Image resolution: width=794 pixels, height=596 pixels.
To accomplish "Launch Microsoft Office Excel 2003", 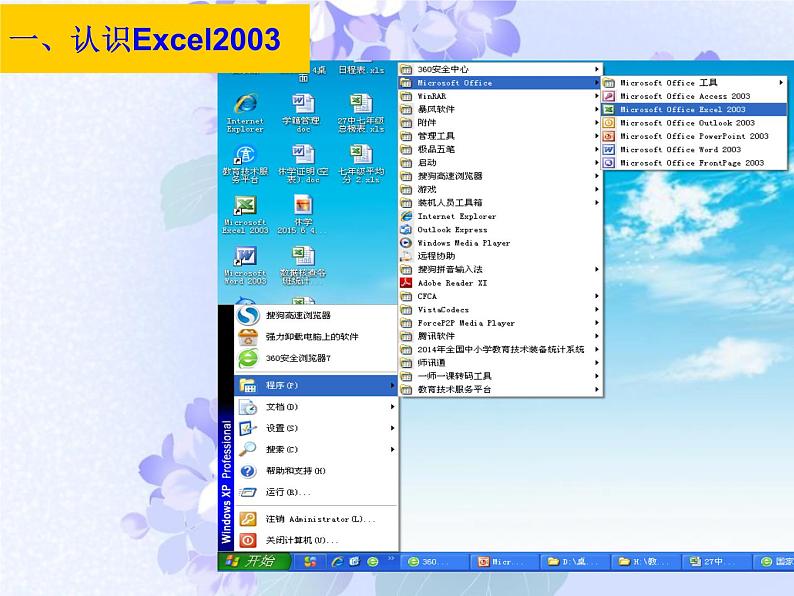I will tap(694, 109).
